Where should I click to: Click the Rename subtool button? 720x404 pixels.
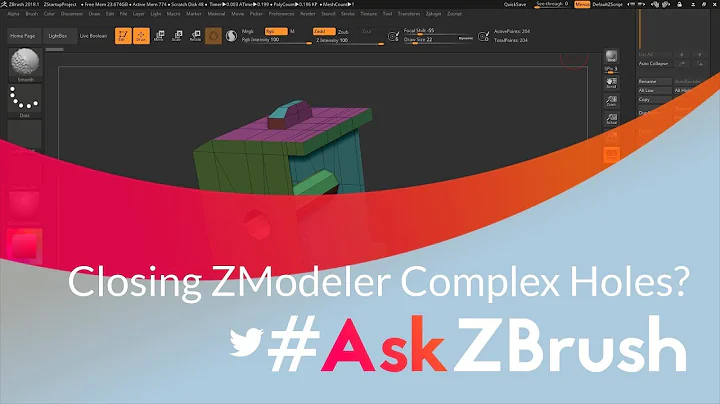click(654, 81)
